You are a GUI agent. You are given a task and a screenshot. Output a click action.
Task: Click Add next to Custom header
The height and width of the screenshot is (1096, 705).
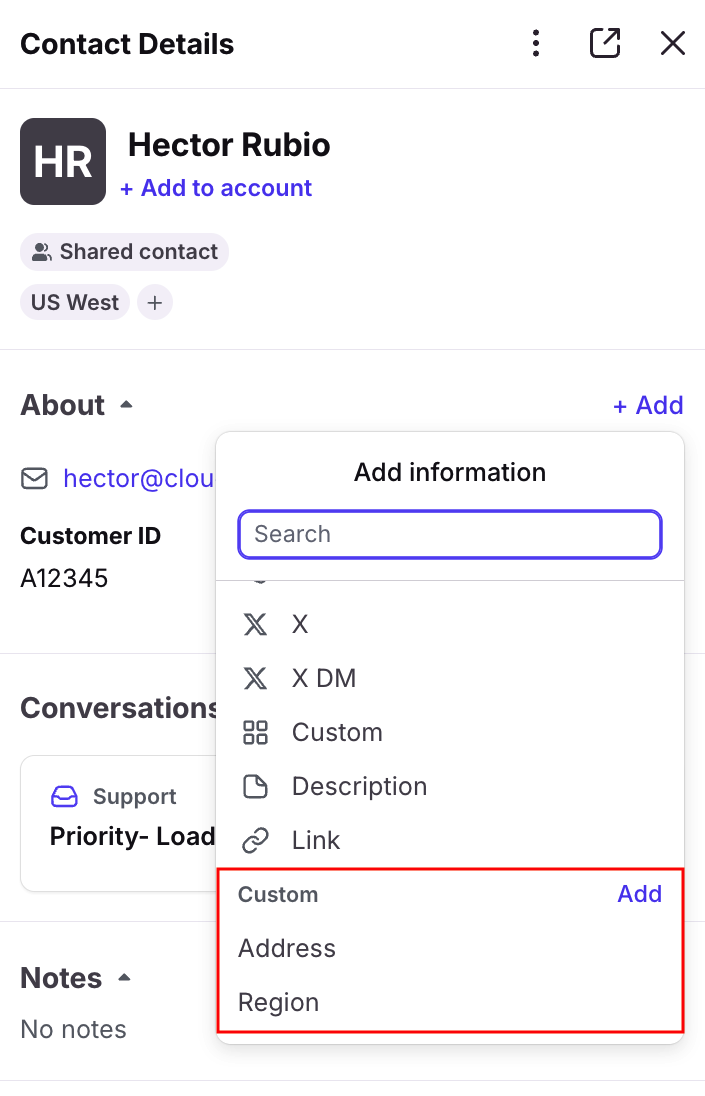[x=639, y=894]
